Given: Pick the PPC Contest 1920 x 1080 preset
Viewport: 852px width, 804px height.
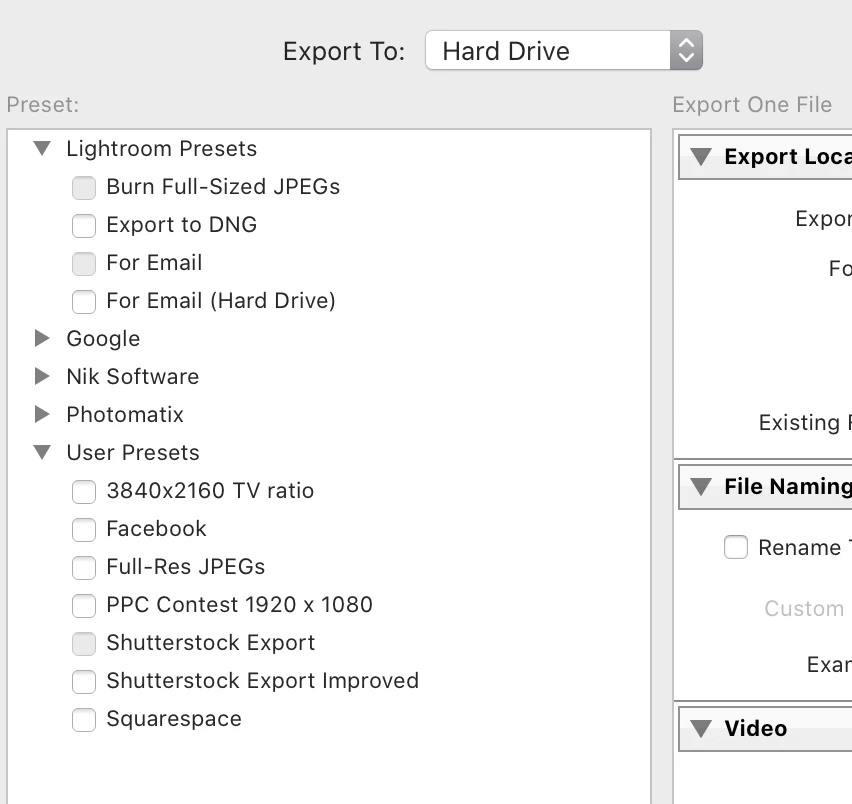Looking at the screenshot, I should tap(239, 605).
